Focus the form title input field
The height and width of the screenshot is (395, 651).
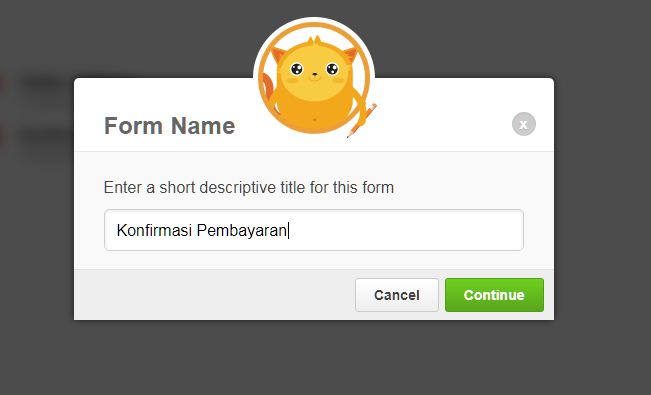314,230
